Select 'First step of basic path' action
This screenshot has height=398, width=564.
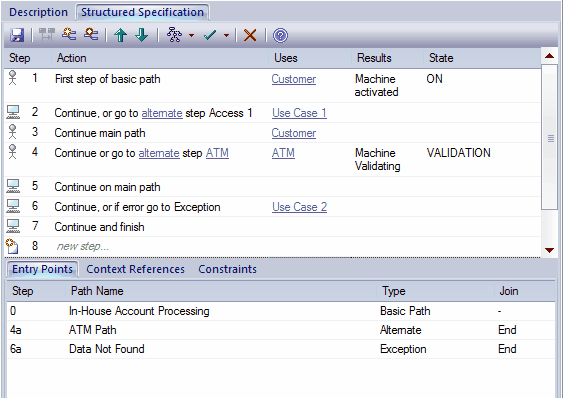coord(108,79)
